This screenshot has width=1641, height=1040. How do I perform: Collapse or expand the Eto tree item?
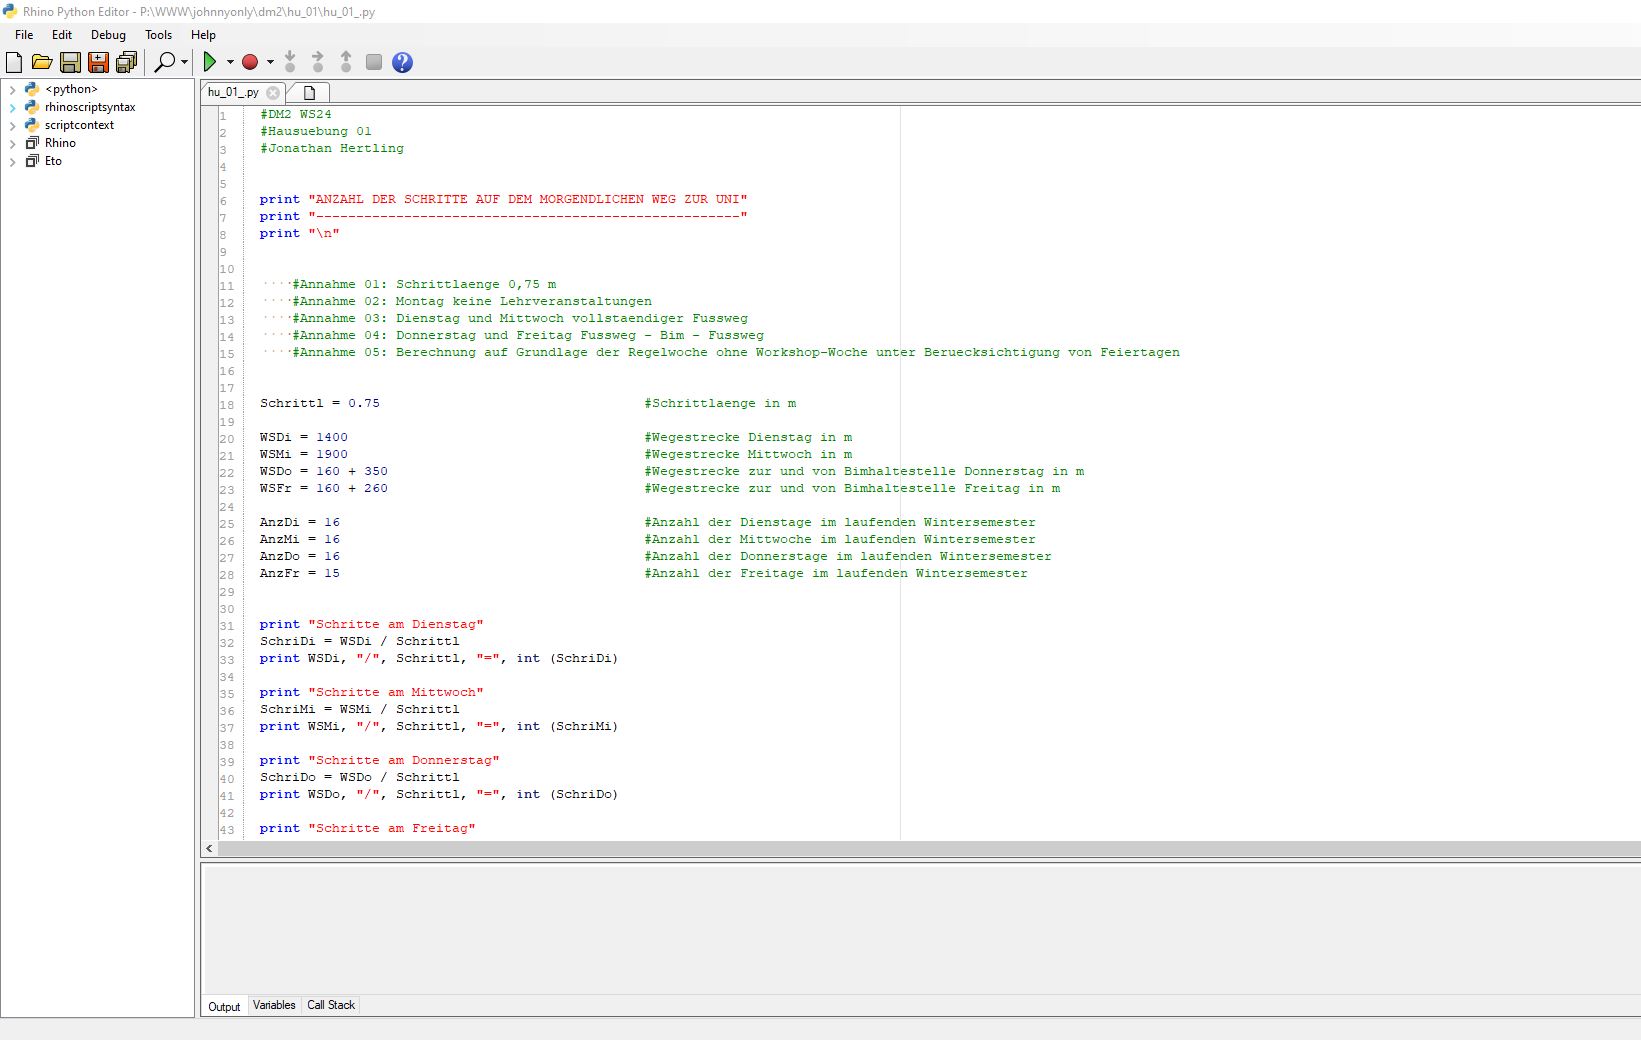click(12, 160)
